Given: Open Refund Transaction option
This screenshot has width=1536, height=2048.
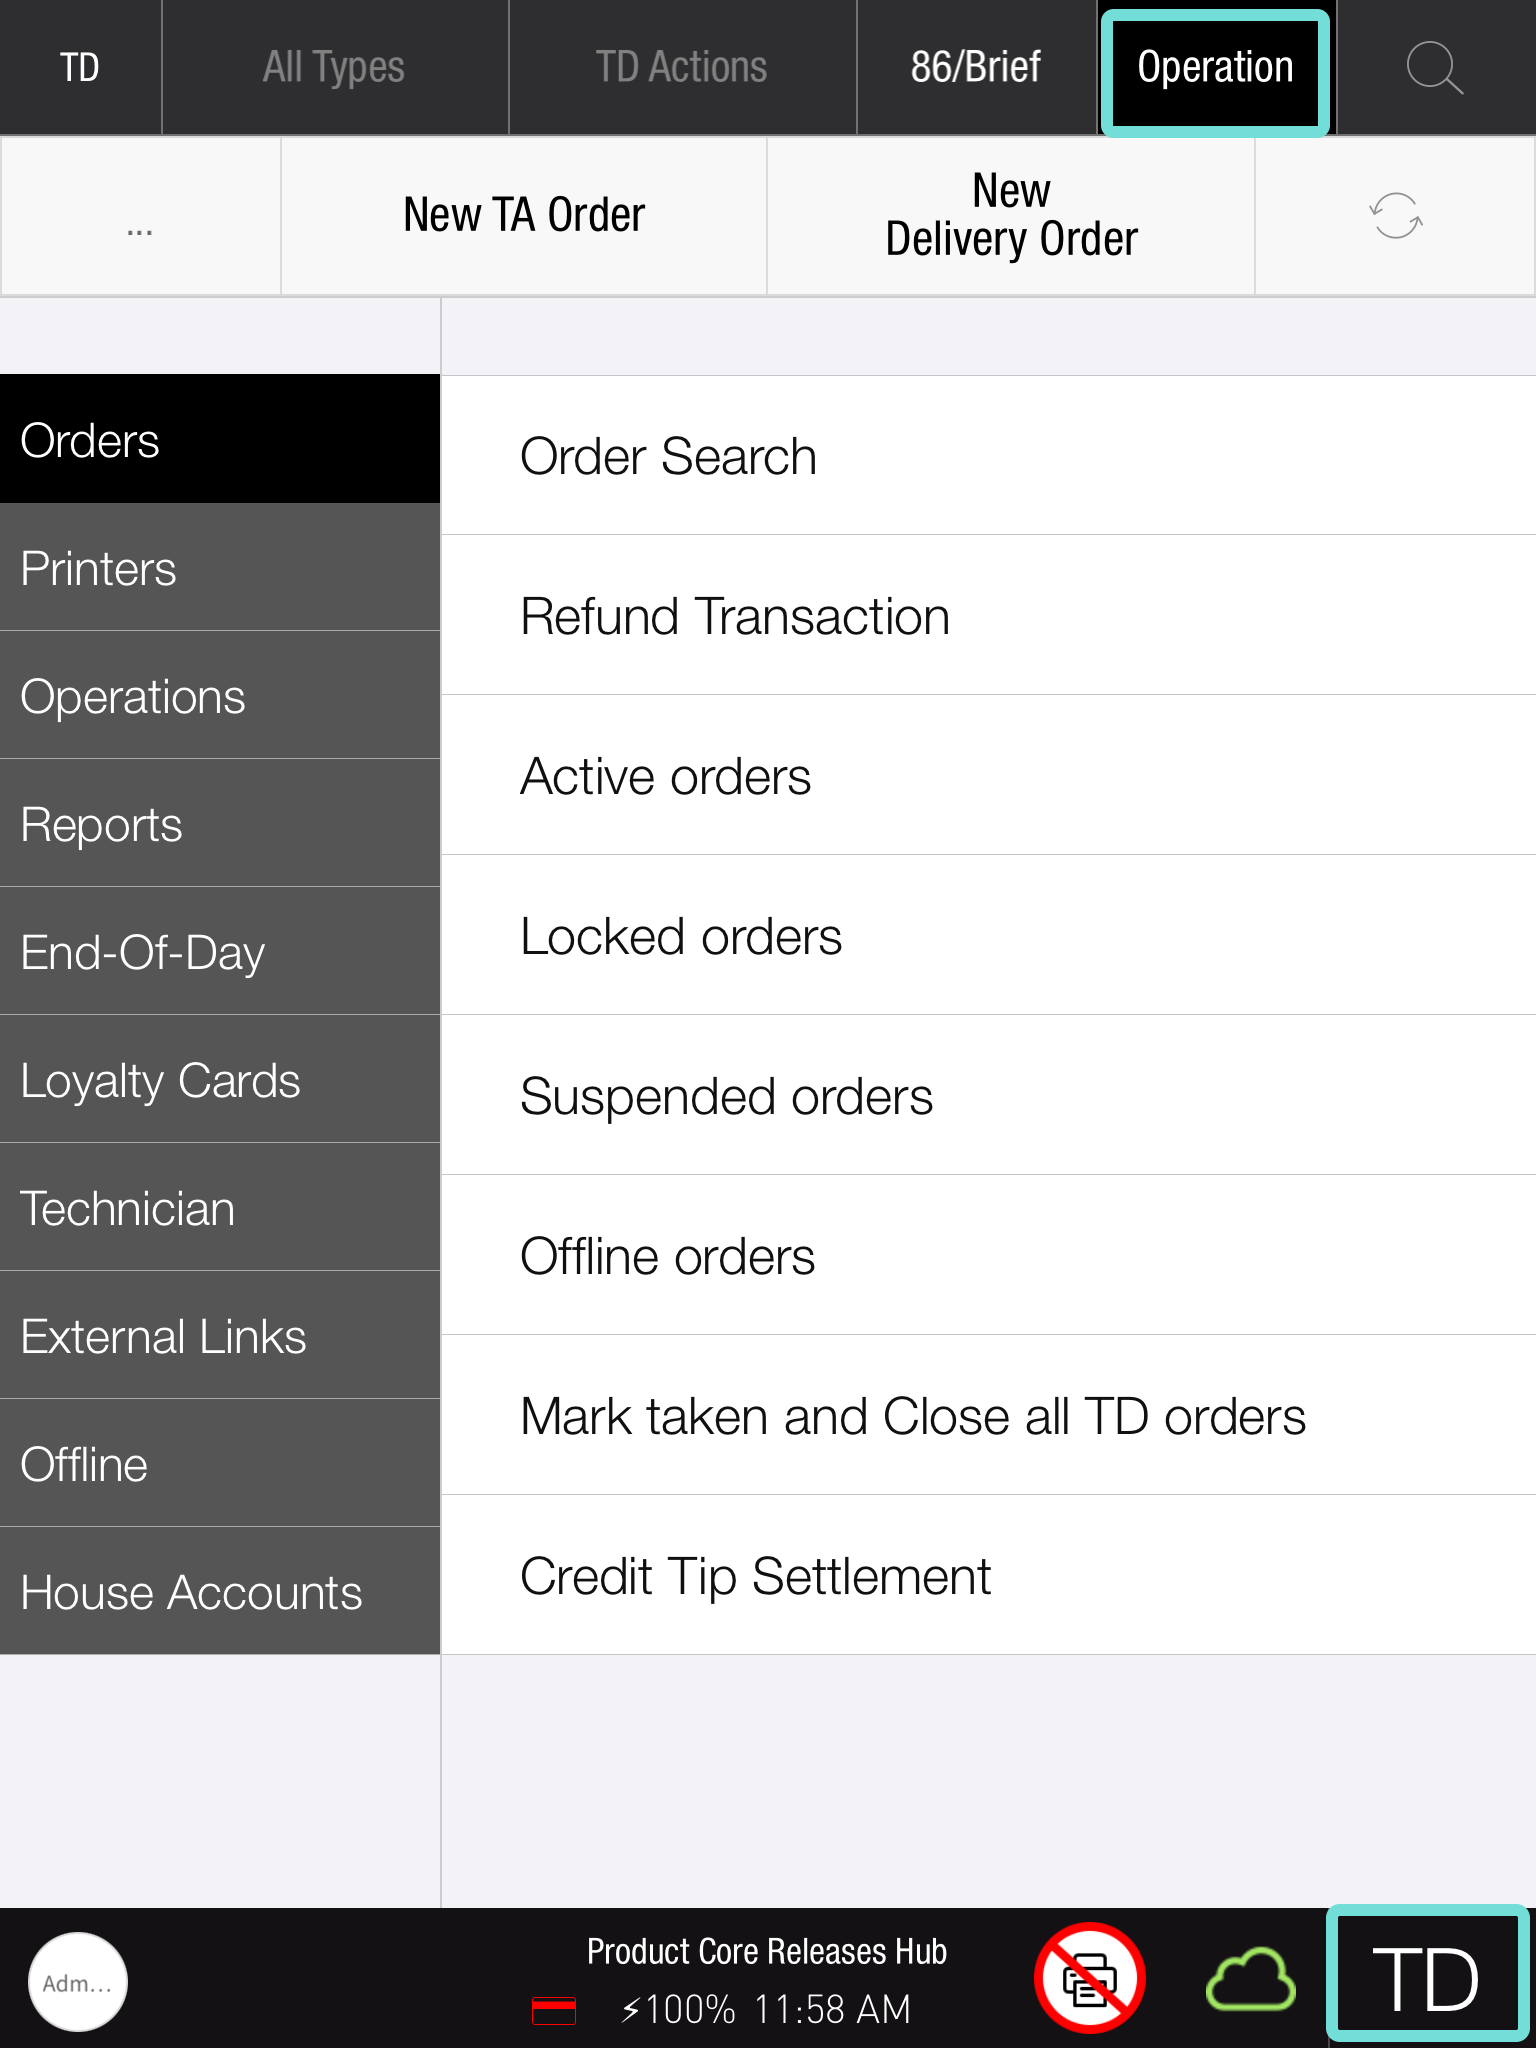Looking at the screenshot, I should (988, 616).
